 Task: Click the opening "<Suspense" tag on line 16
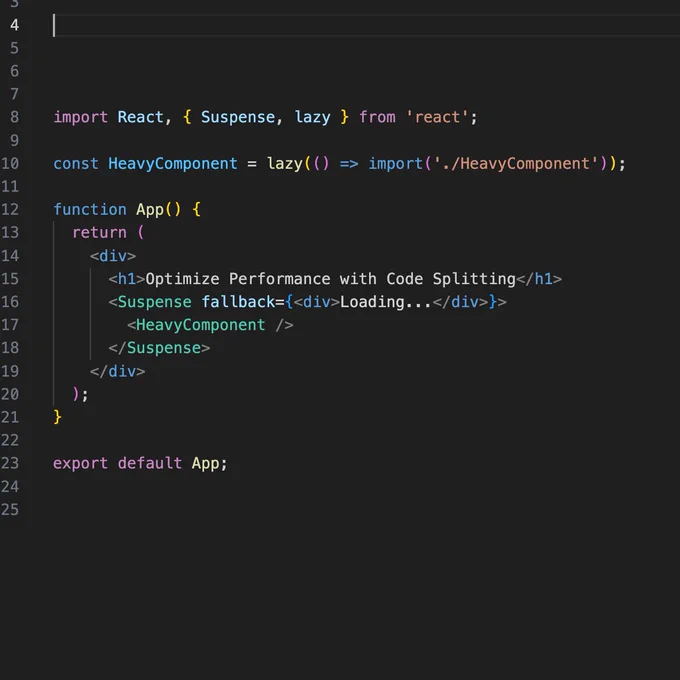[x=150, y=302]
